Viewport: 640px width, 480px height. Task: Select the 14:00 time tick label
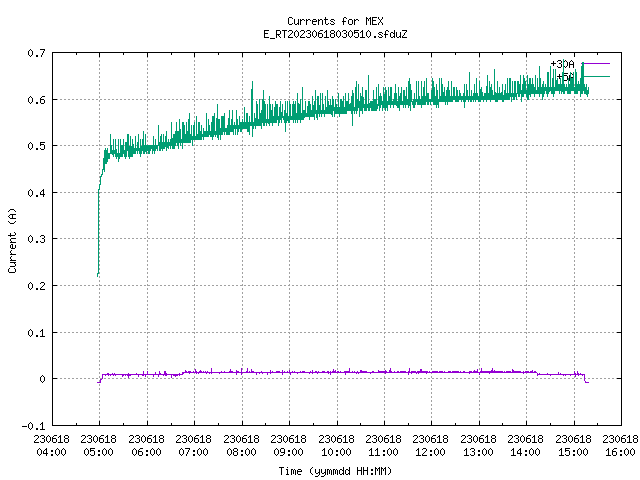click(525, 452)
